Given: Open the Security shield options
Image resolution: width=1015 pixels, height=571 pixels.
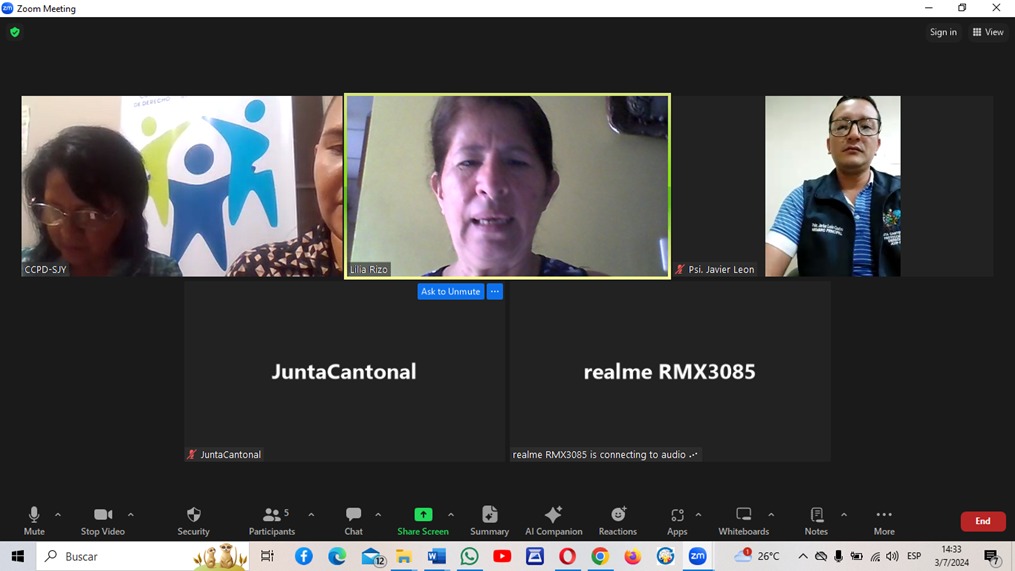Looking at the screenshot, I should (x=193, y=520).
